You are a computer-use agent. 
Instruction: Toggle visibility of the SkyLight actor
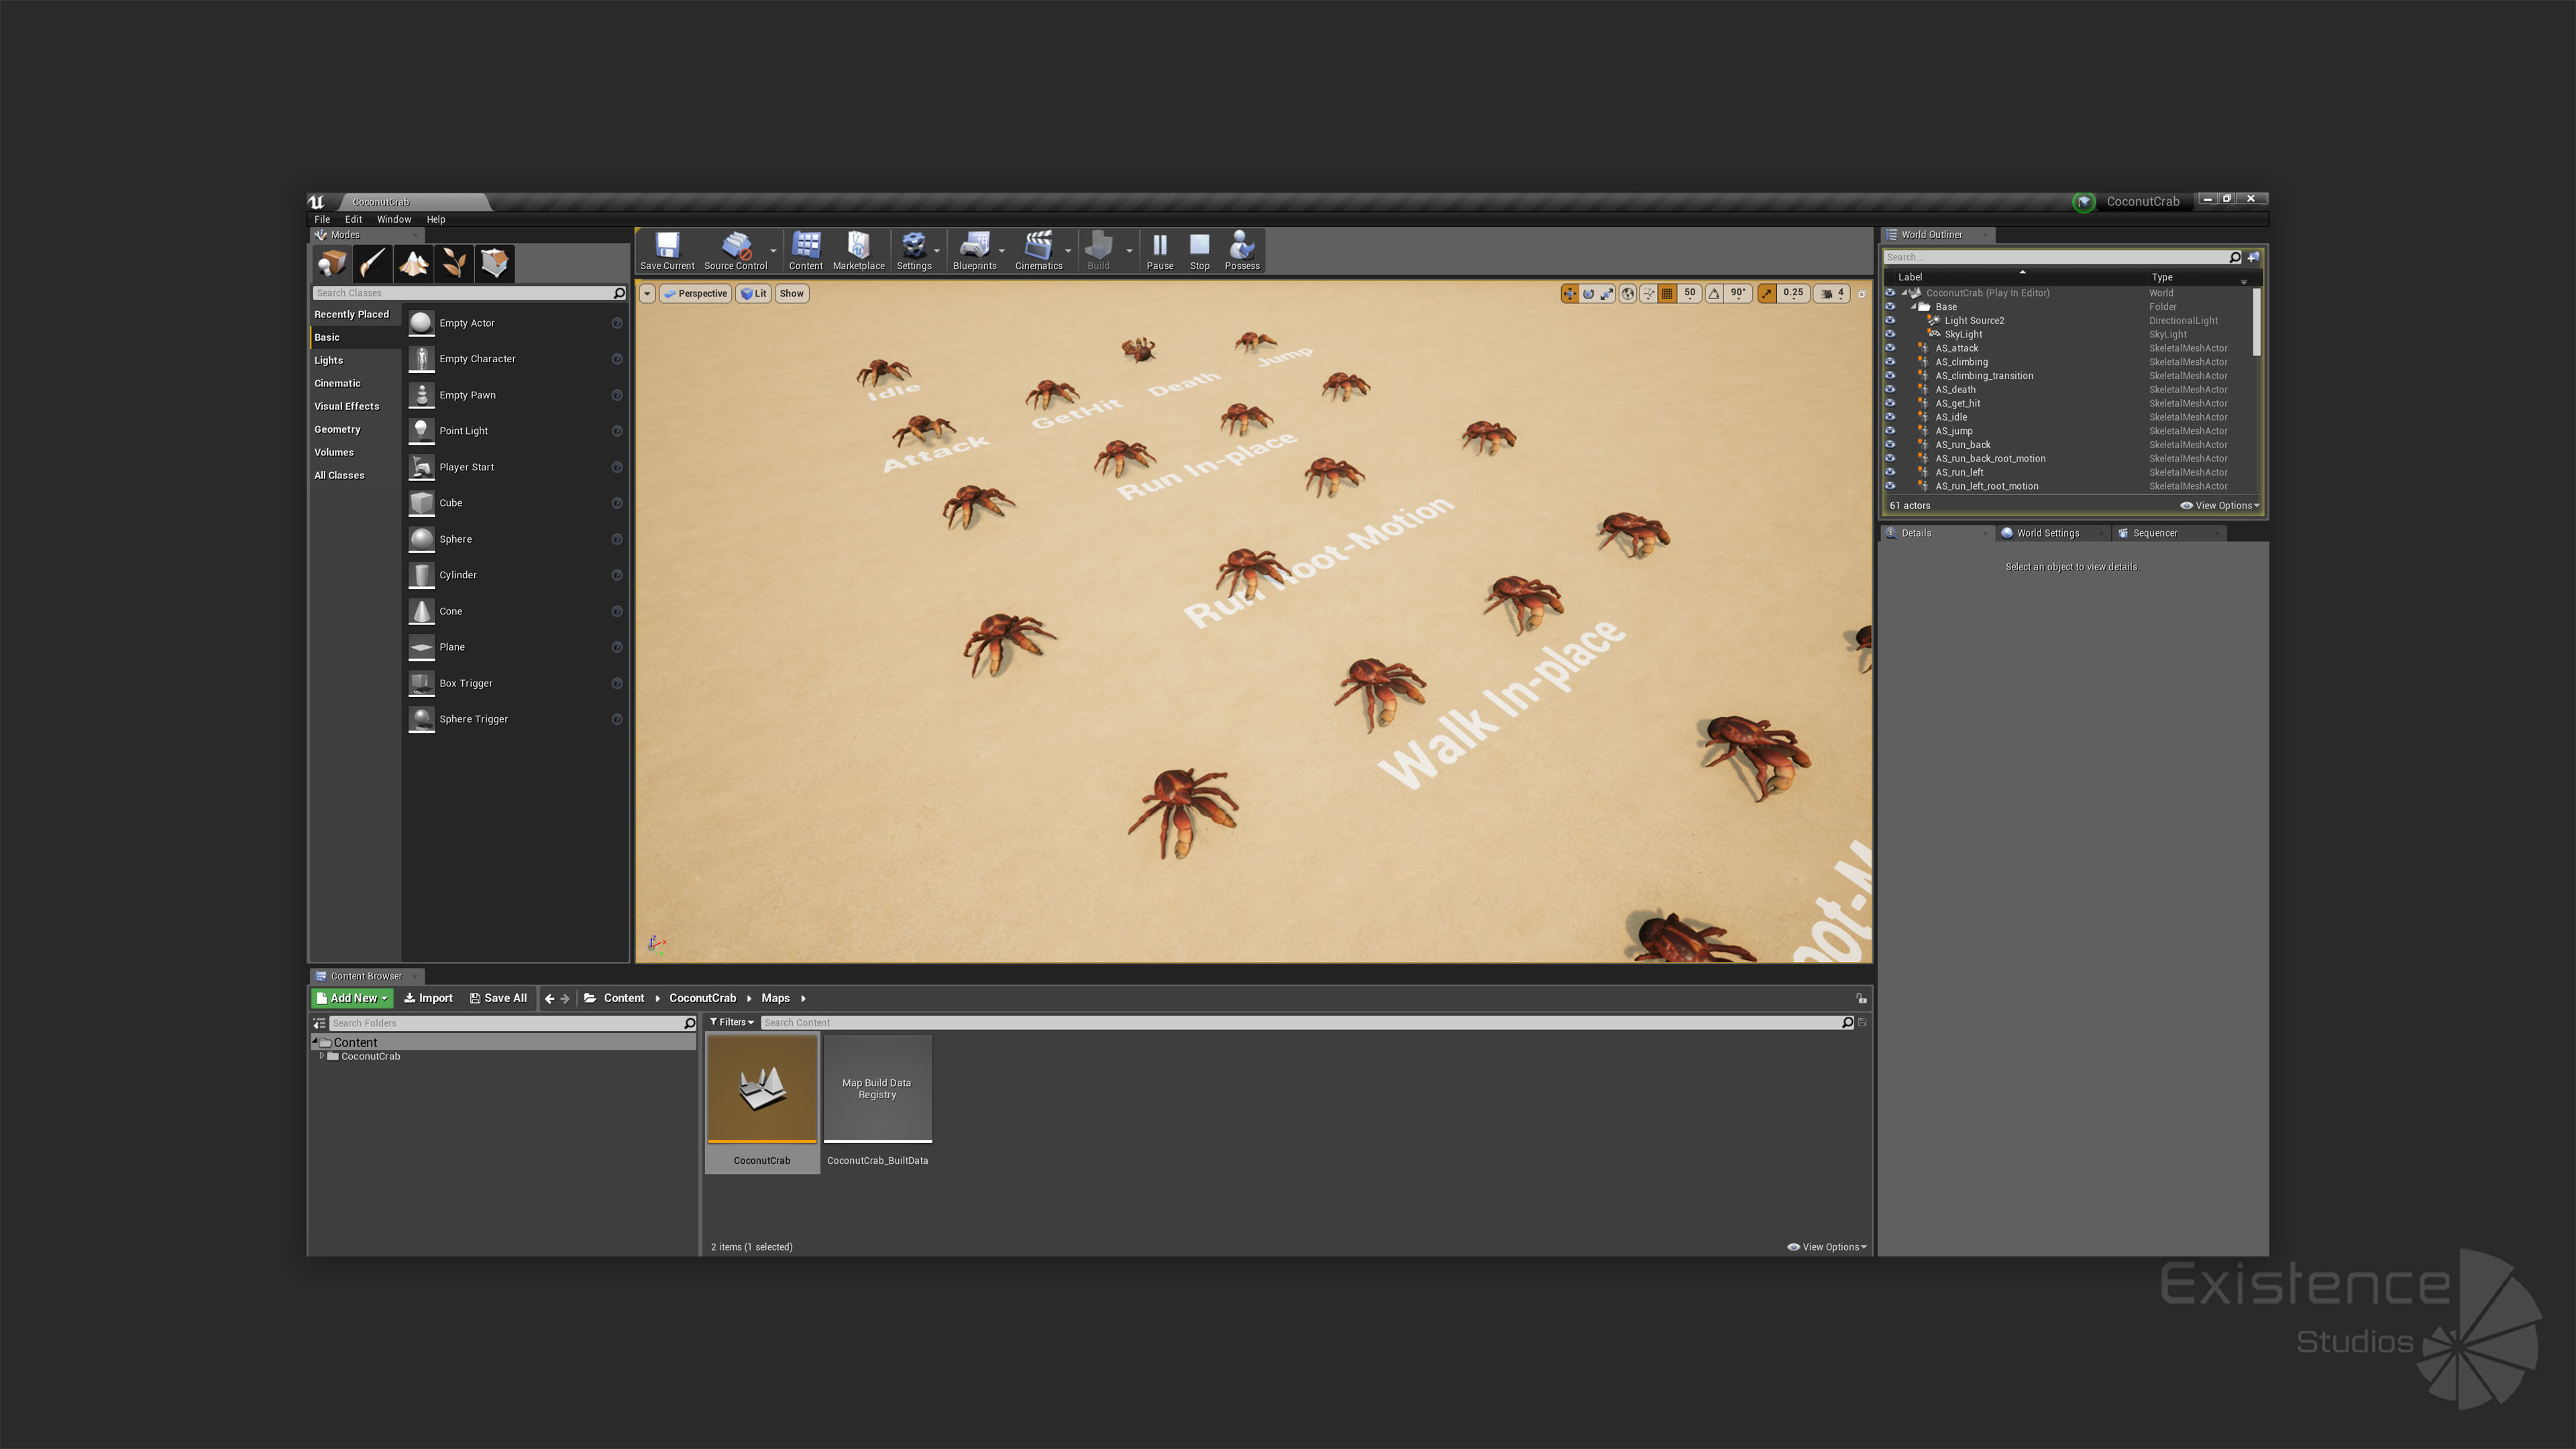[1890, 334]
